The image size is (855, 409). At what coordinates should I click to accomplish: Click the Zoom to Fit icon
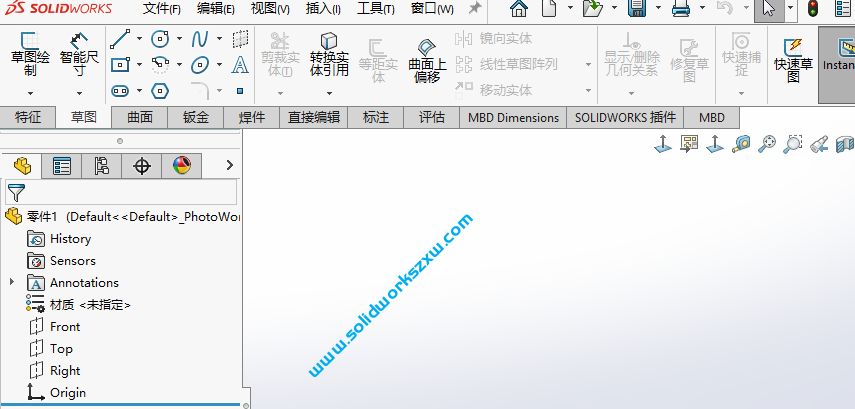point(767,144)
